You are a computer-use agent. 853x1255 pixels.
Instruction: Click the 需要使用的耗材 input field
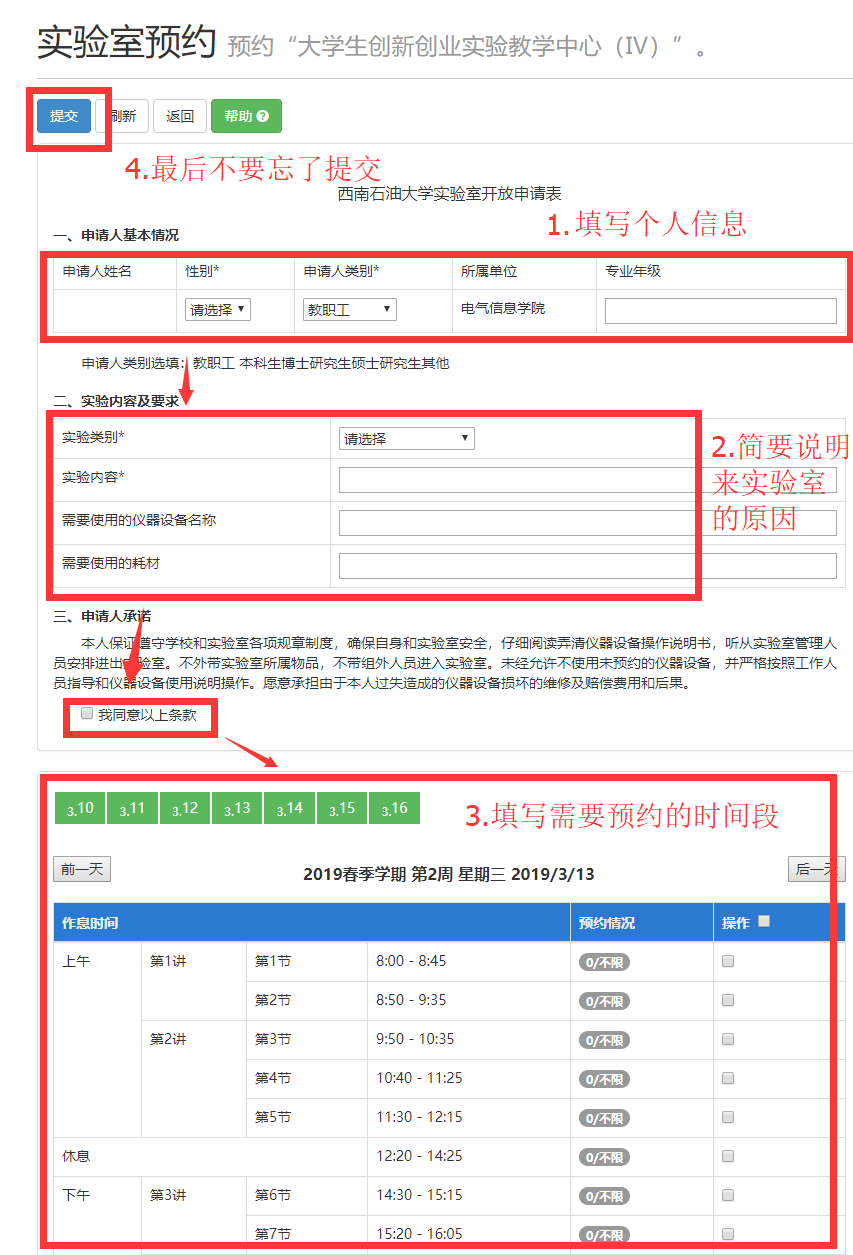[x=588, y=566]
